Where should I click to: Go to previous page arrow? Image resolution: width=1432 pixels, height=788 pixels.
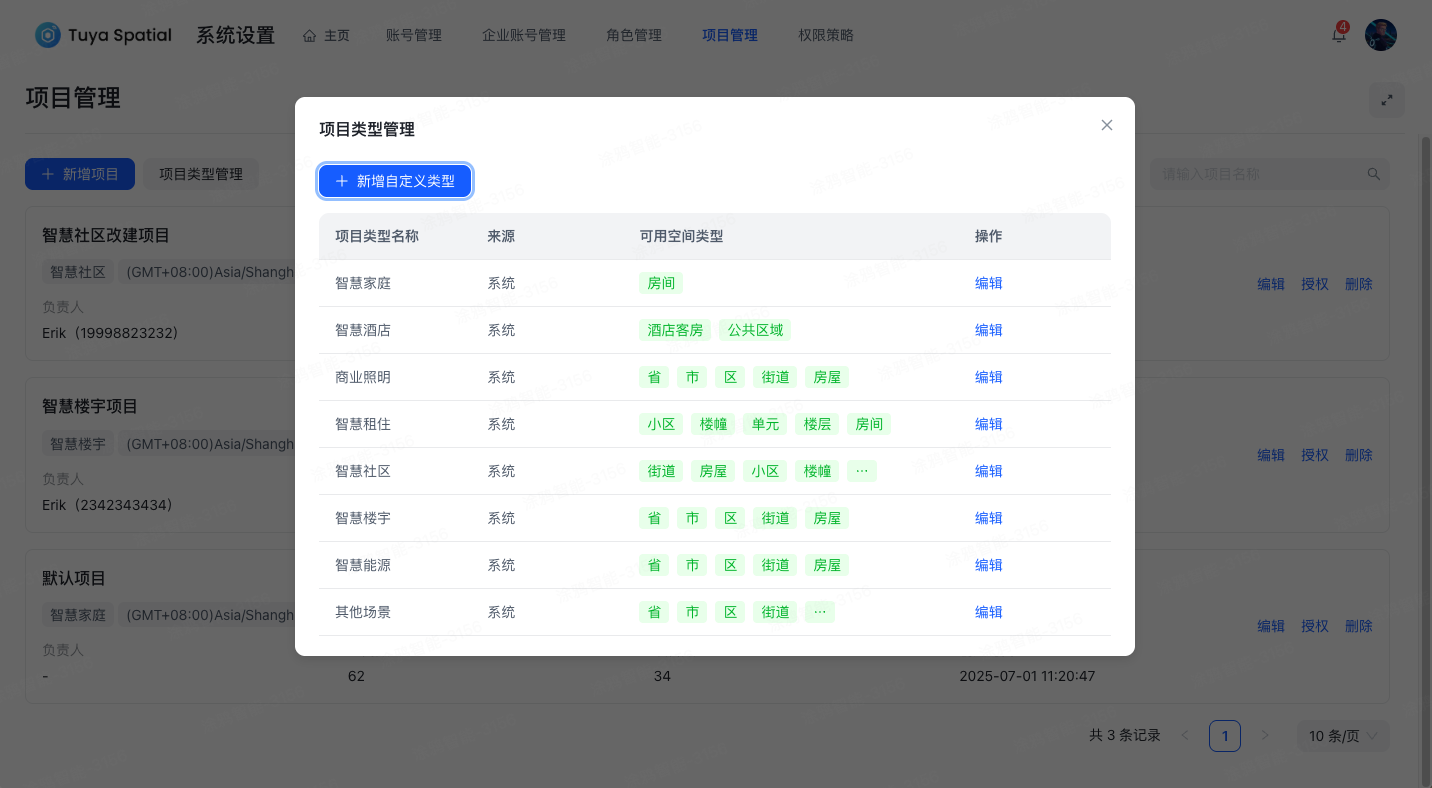coord(1185,736)
